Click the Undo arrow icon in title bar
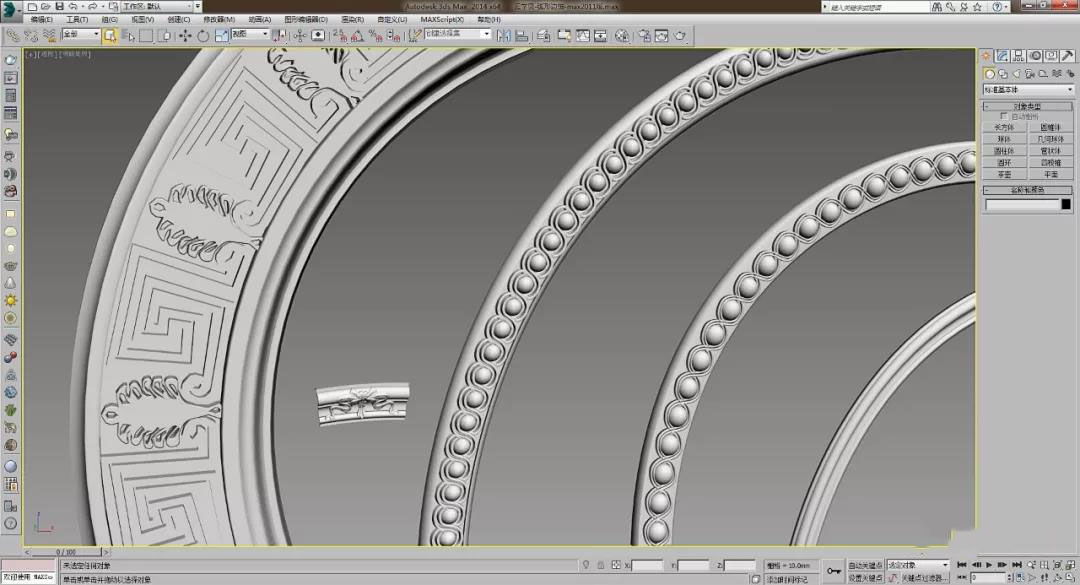Viewport: 1080px width, 585px height. click(72, 6)
